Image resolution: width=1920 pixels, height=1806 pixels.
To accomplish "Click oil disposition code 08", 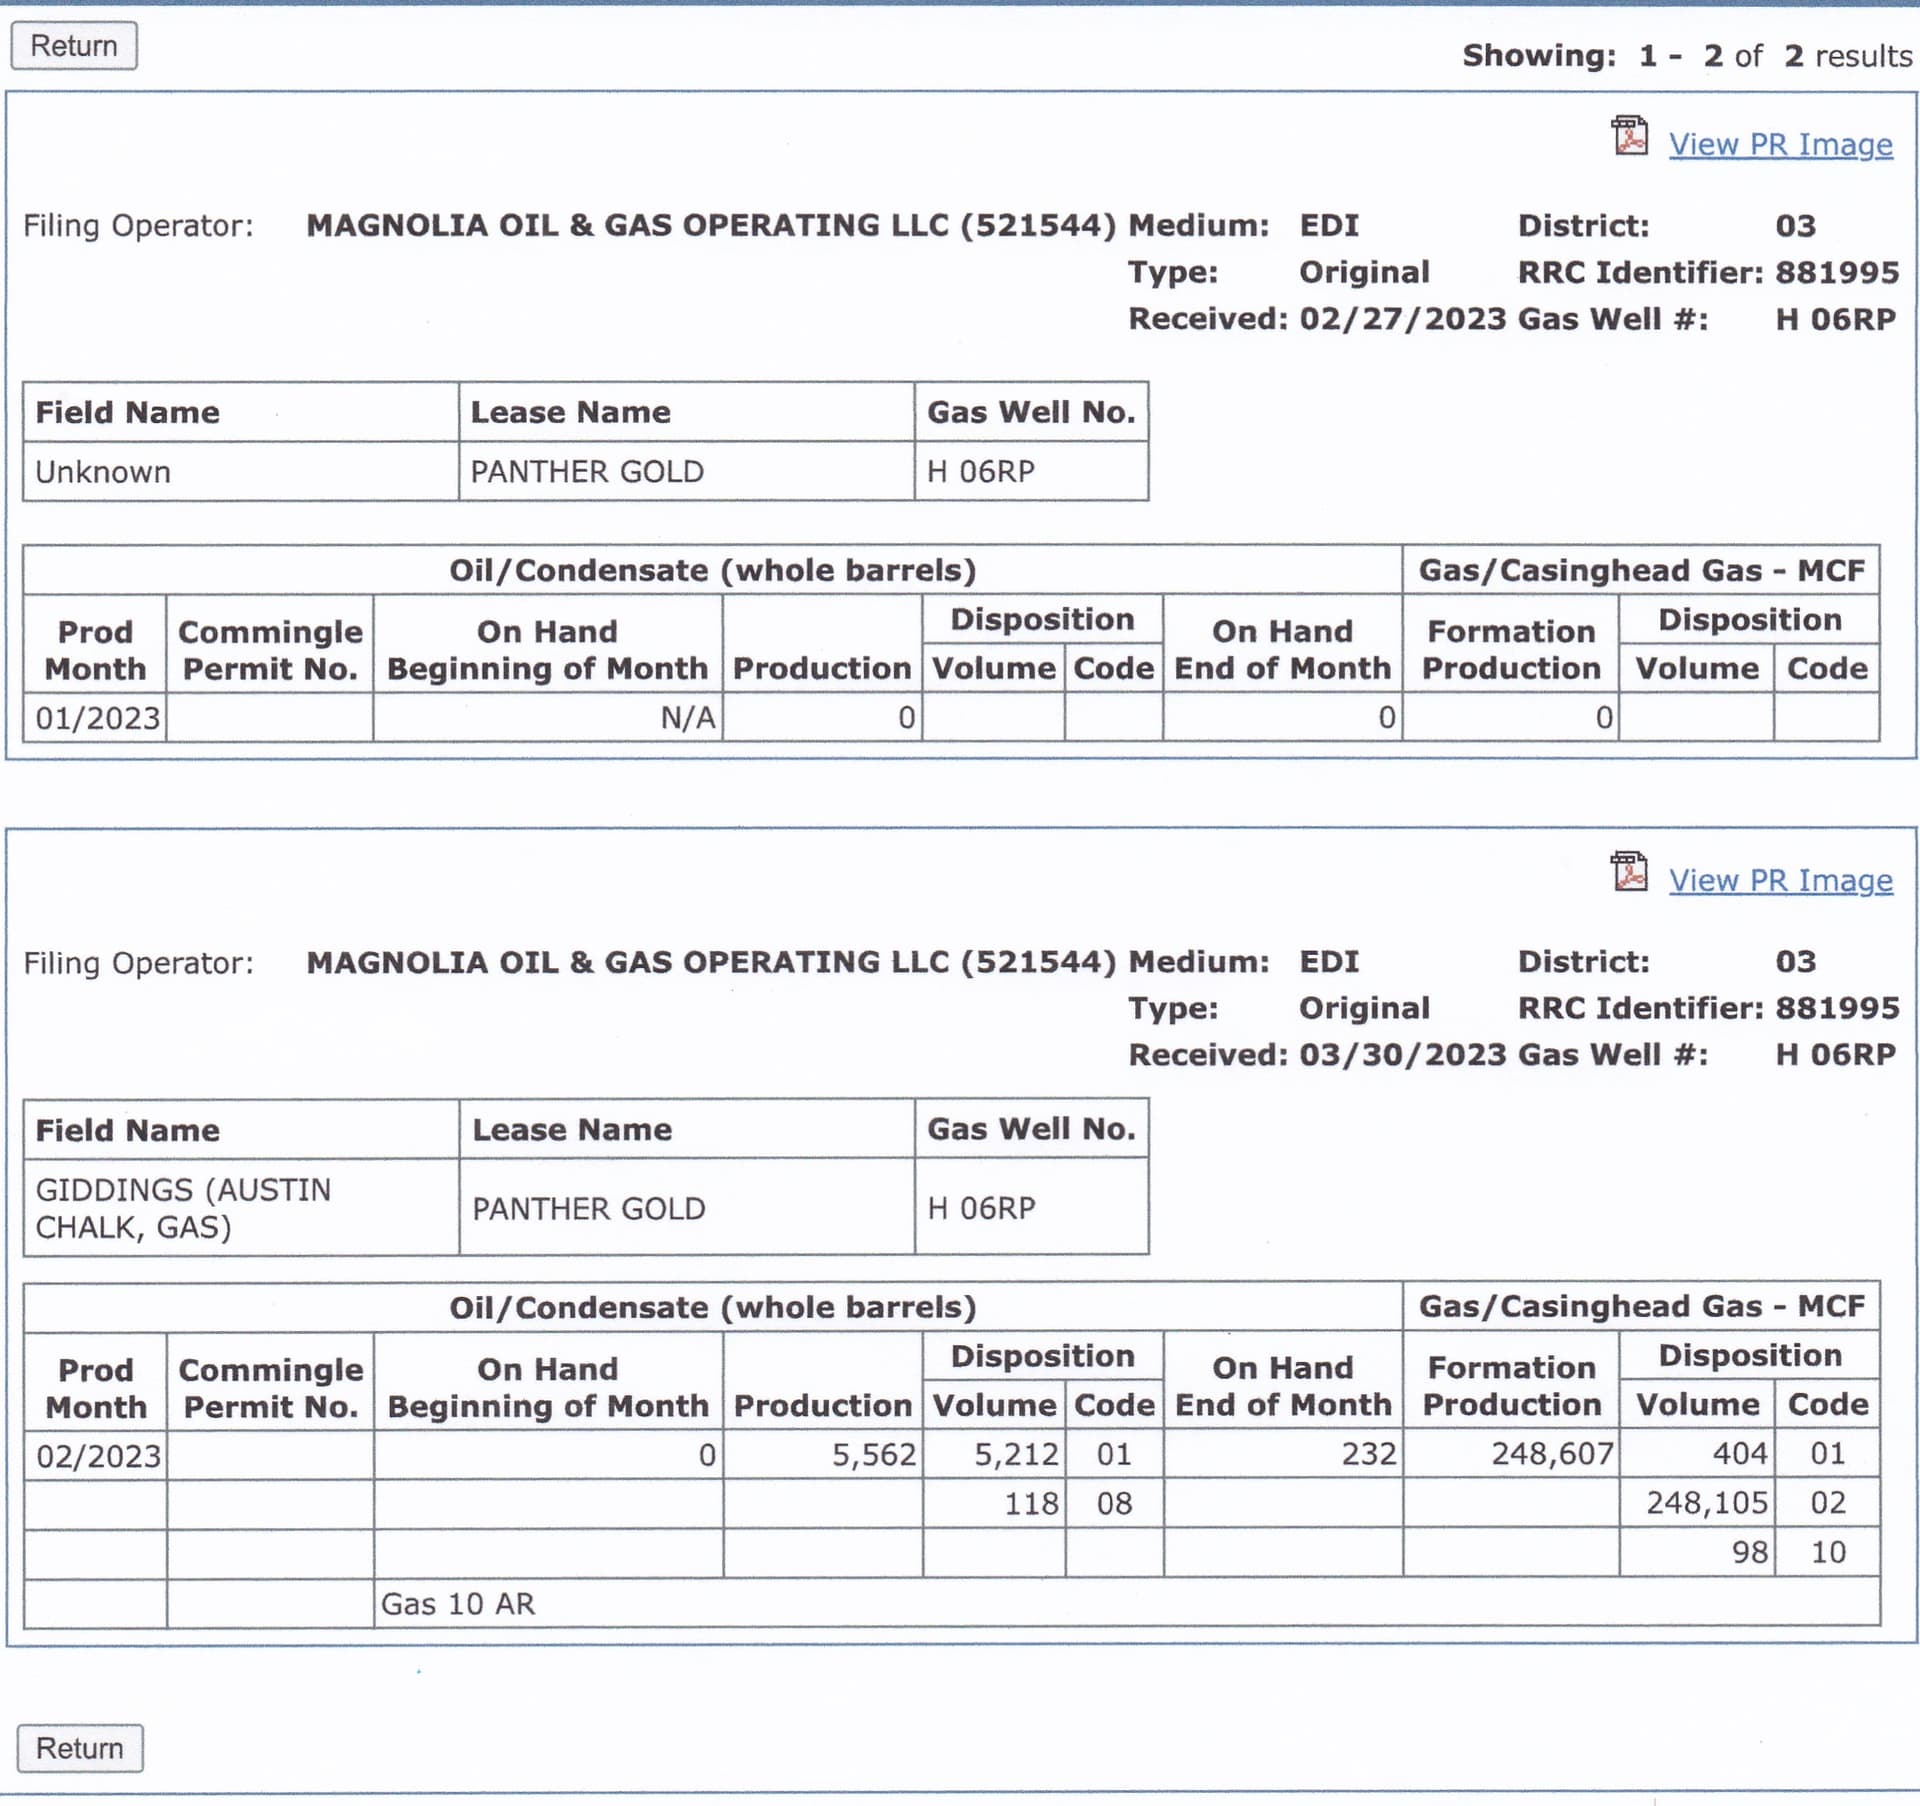I will tap(1114, 1504).
